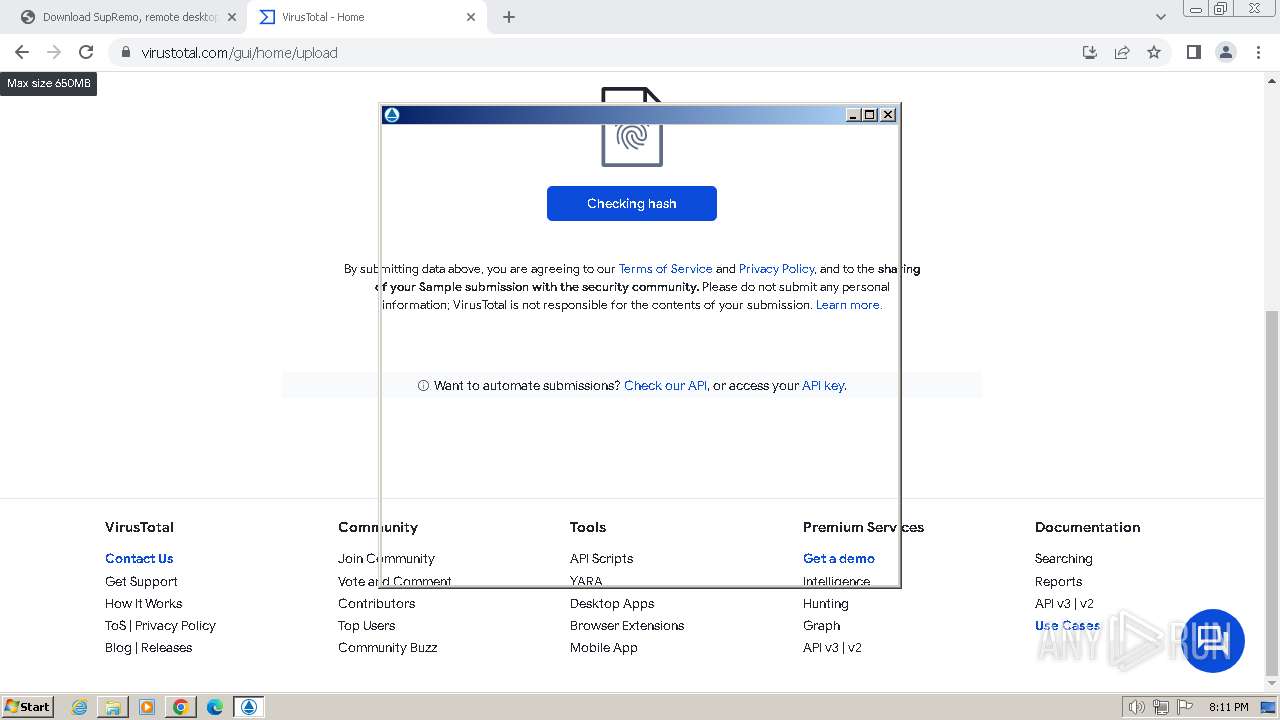Open Action Center flag in tray

coord(1185,707)
